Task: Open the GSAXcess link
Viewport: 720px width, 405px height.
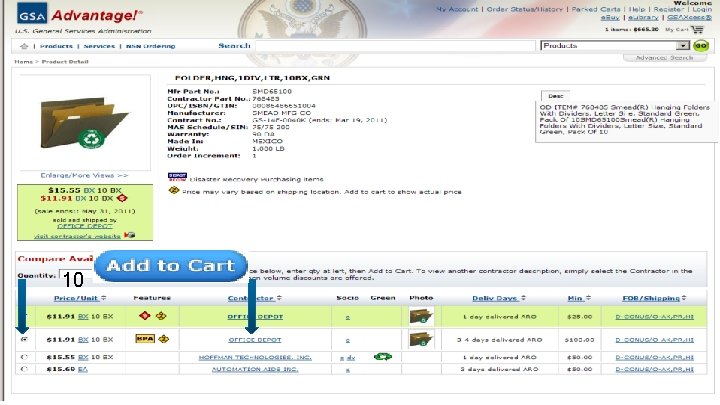Action: (689, 17)
